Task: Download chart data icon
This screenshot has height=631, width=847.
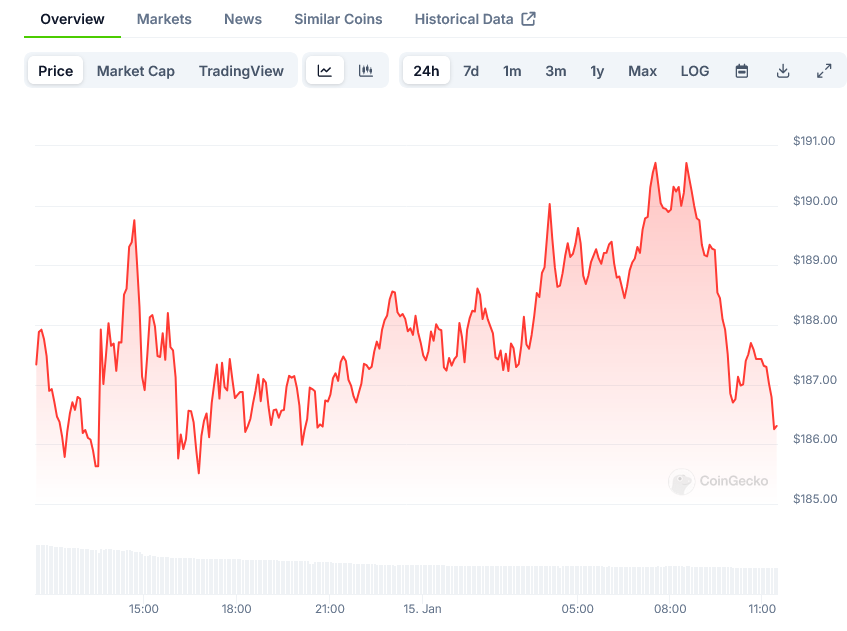Action: point(783,71)
